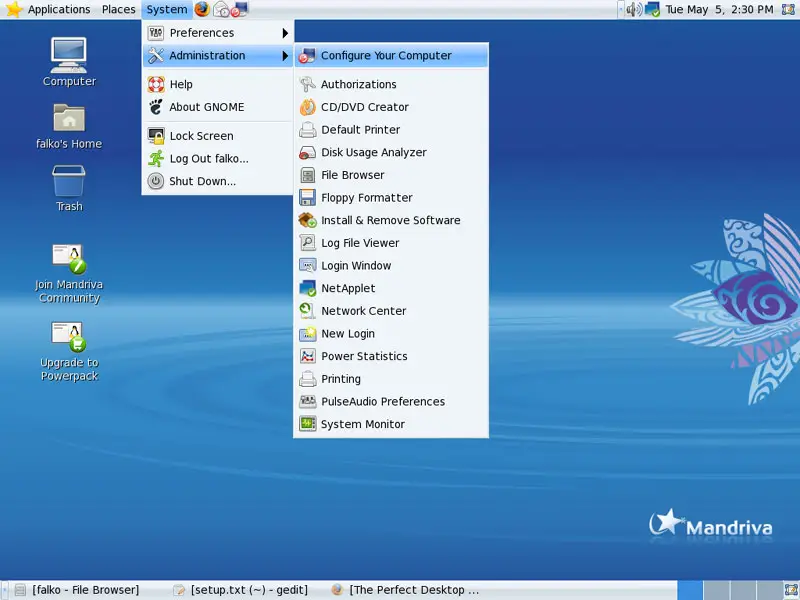Image resolution: width=800 pixels, height=600 pixels.
Task: Select the active blue workspace
Action: point(690,590)
